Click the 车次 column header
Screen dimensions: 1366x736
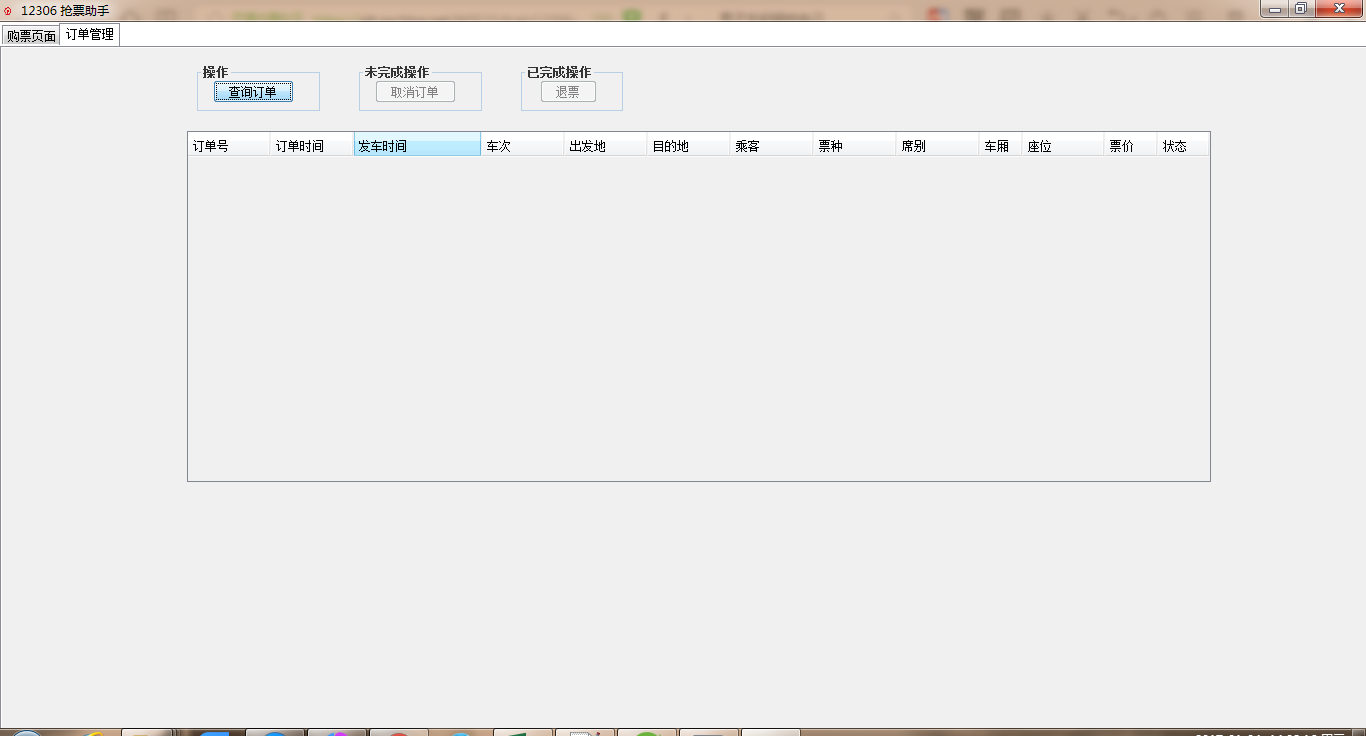(x=523, y=146)
